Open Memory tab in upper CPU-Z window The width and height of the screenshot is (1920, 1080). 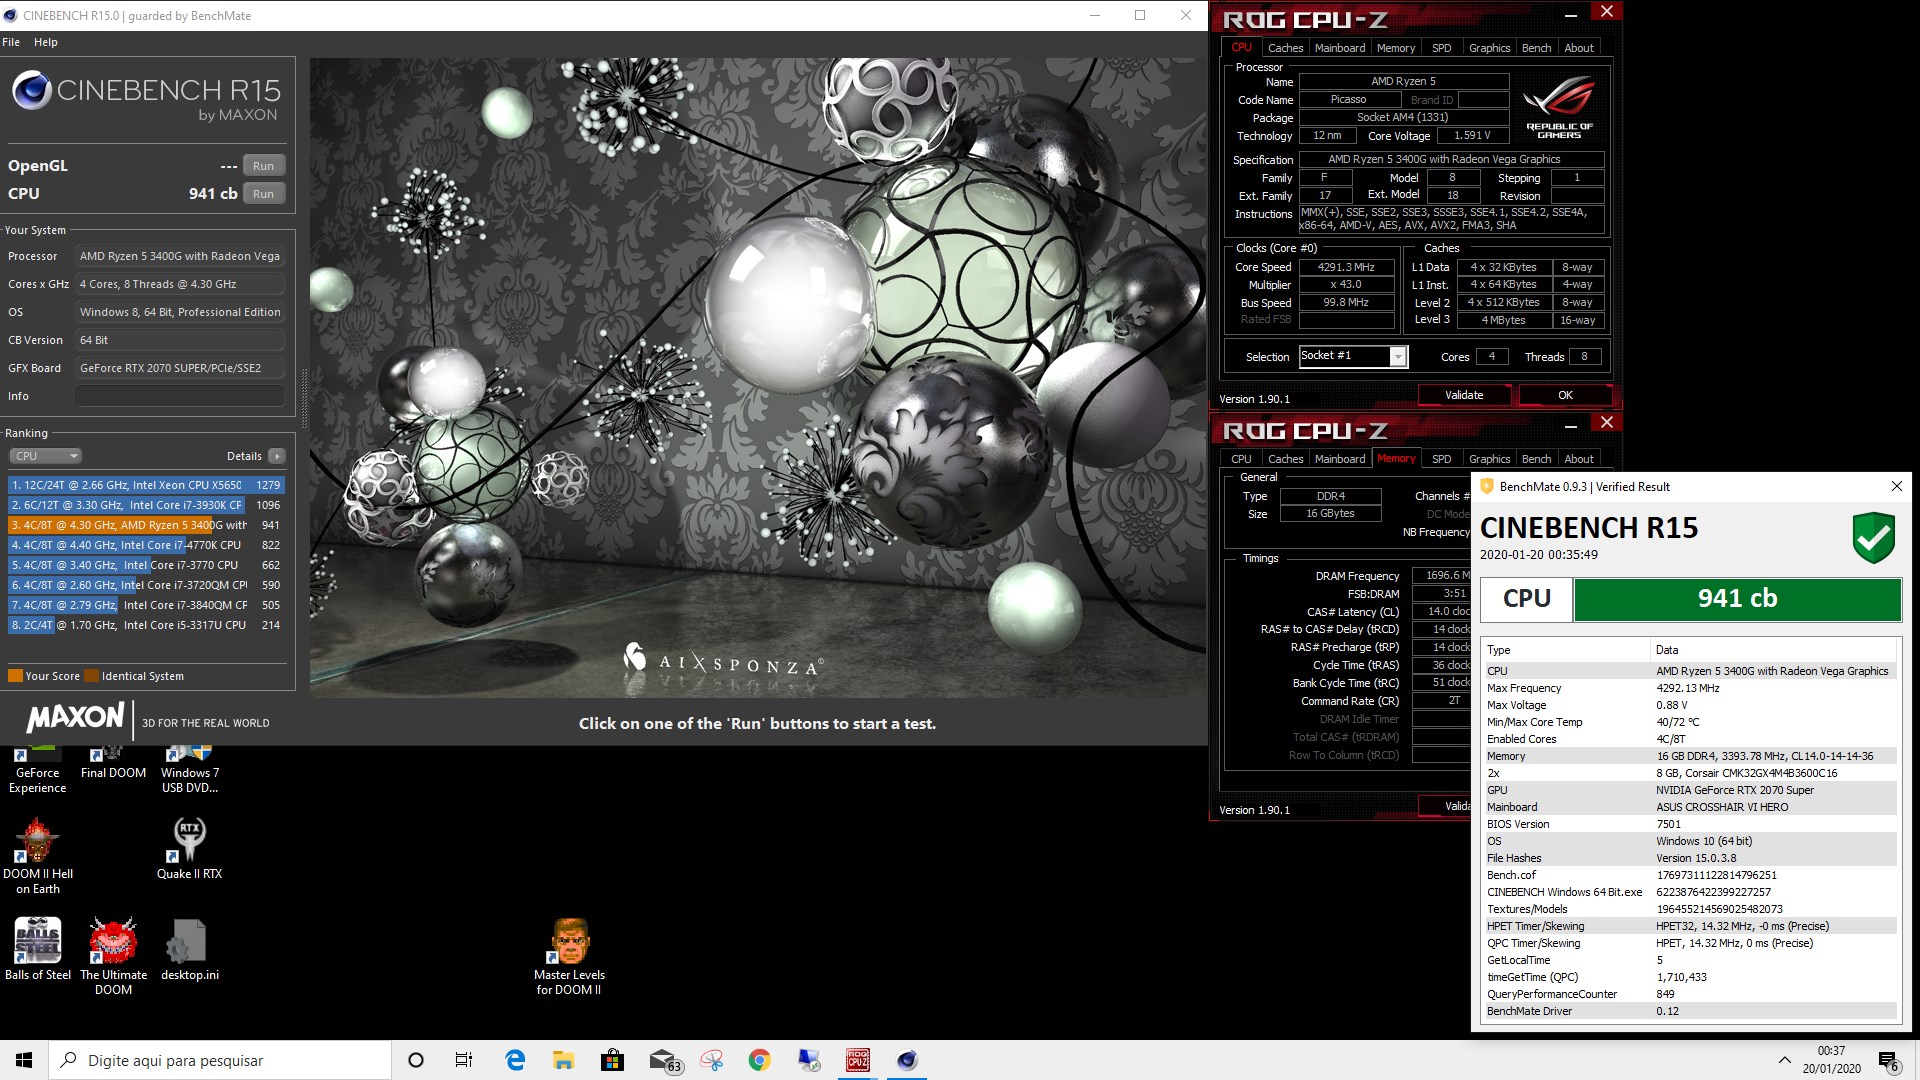1395,48
